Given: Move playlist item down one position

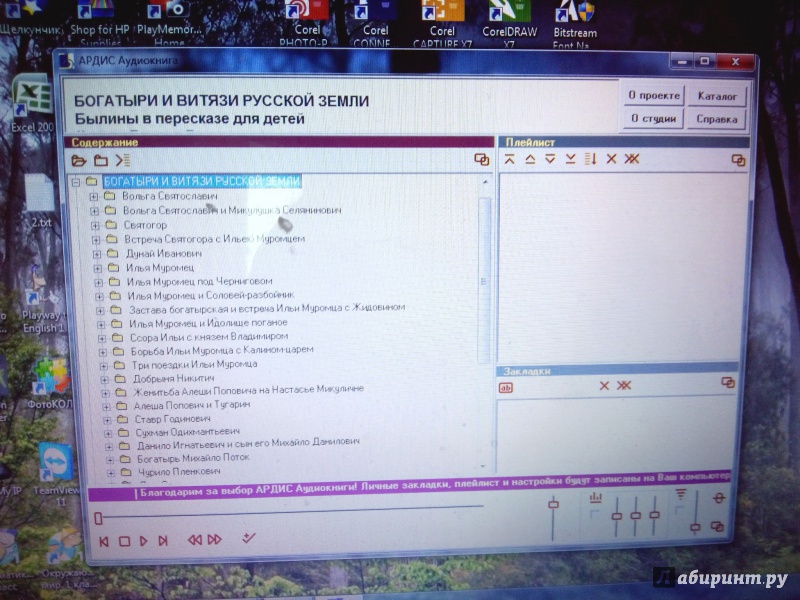Looking at the screenshot, I should (550, 159).
